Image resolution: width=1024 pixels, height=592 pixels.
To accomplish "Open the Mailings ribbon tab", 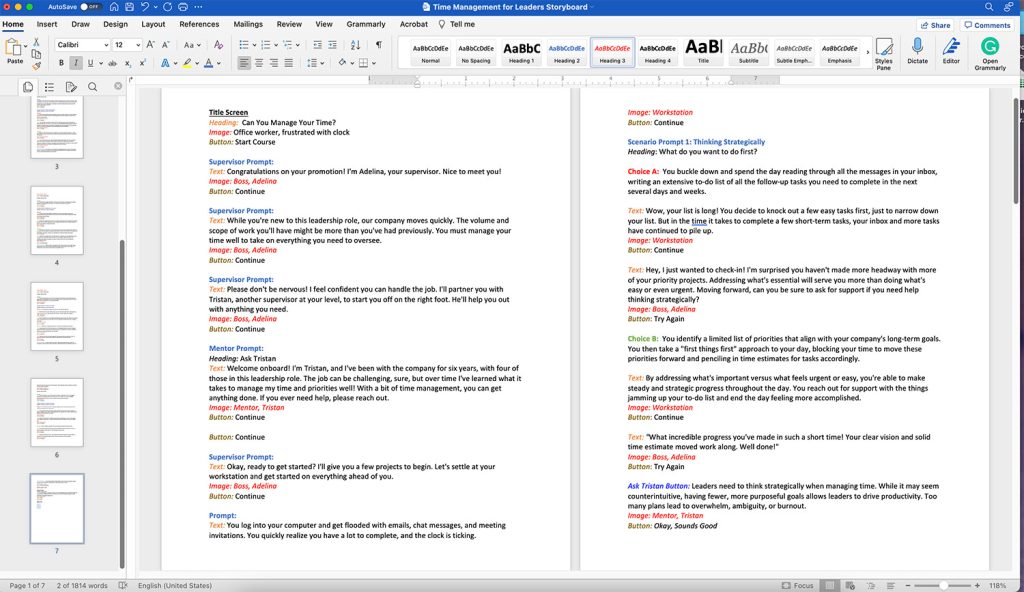I will (x=247, y=24).
